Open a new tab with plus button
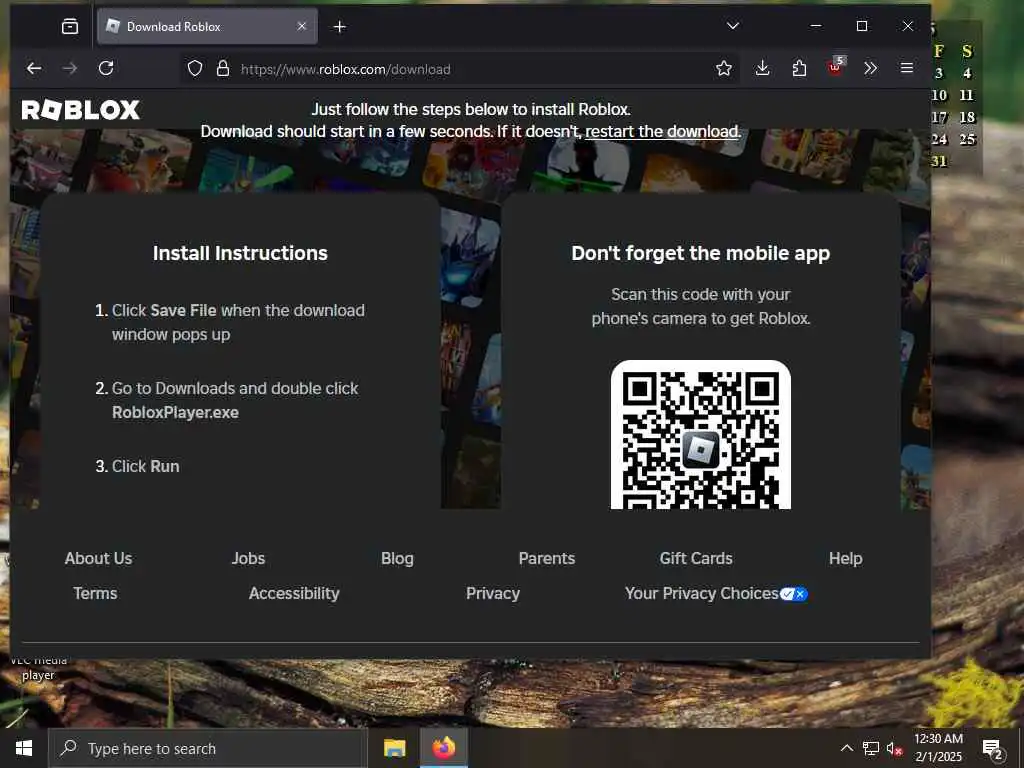The width and height of the screenshot is (1024, 768). 340,27
